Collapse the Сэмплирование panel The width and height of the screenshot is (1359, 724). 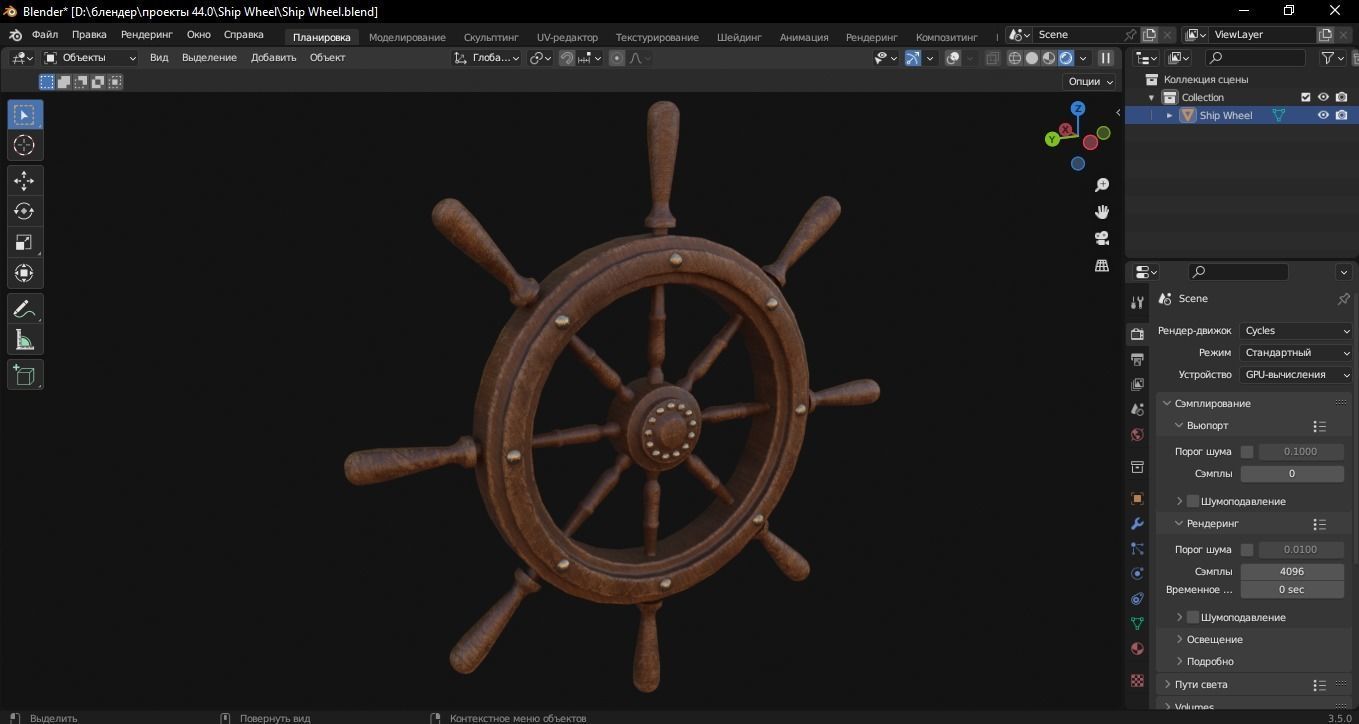(x=1213, y=403)
